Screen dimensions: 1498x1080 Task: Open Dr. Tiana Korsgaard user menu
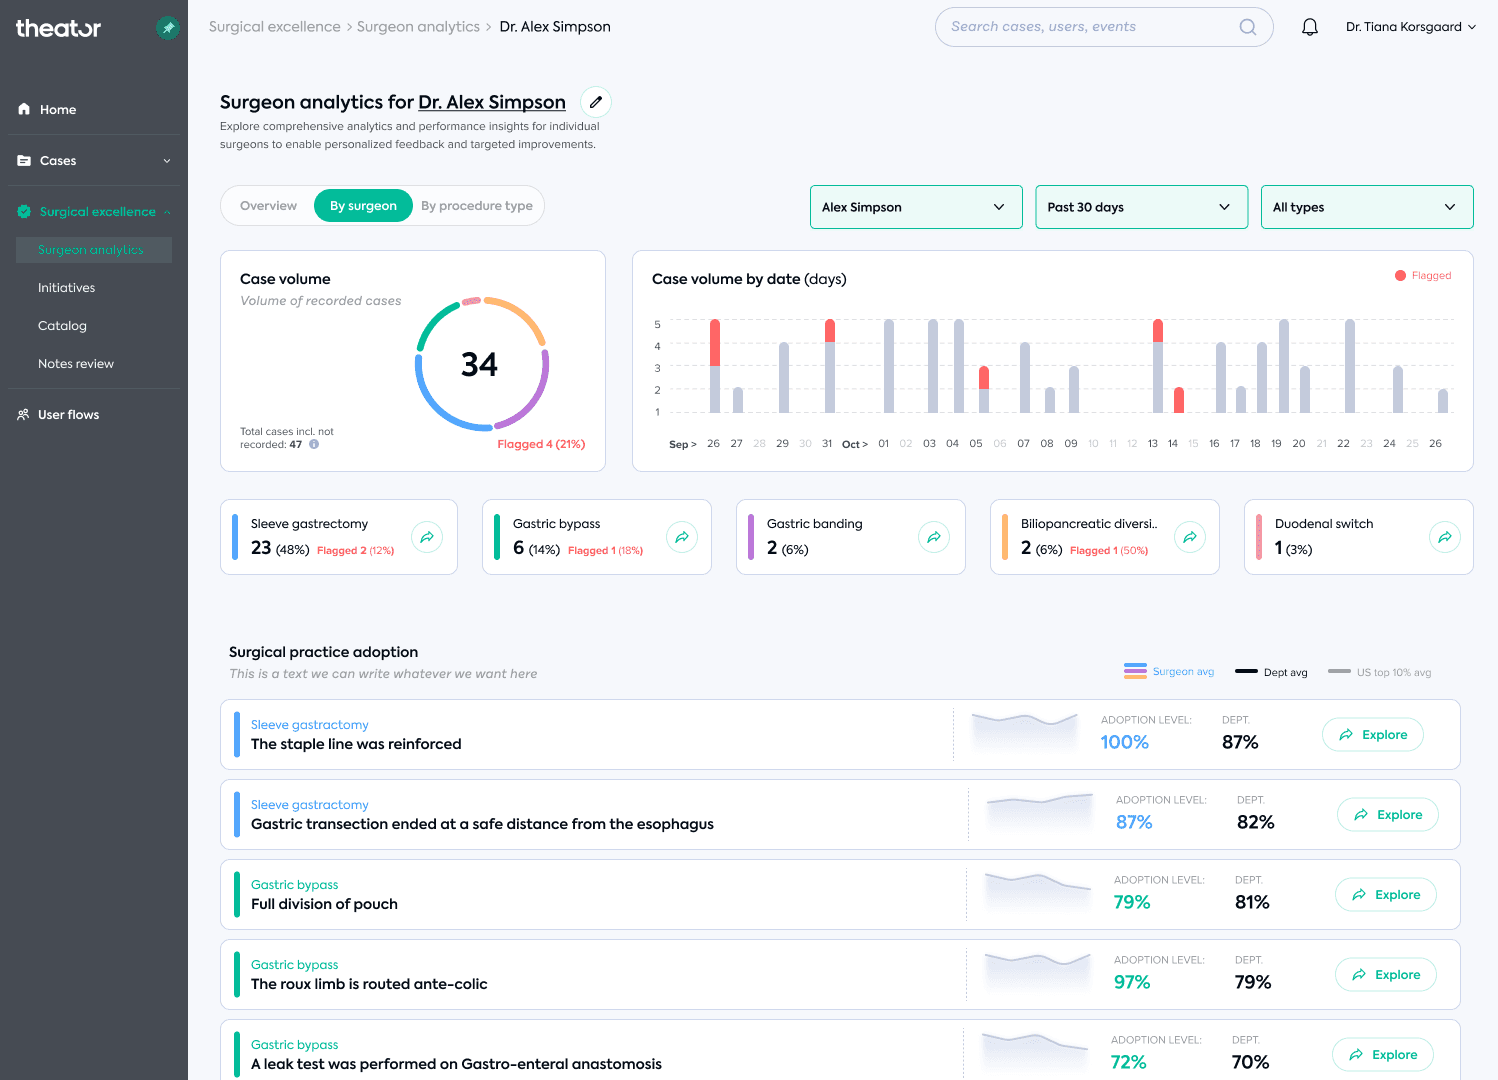pyautogui.click(x=1411, y=27)
